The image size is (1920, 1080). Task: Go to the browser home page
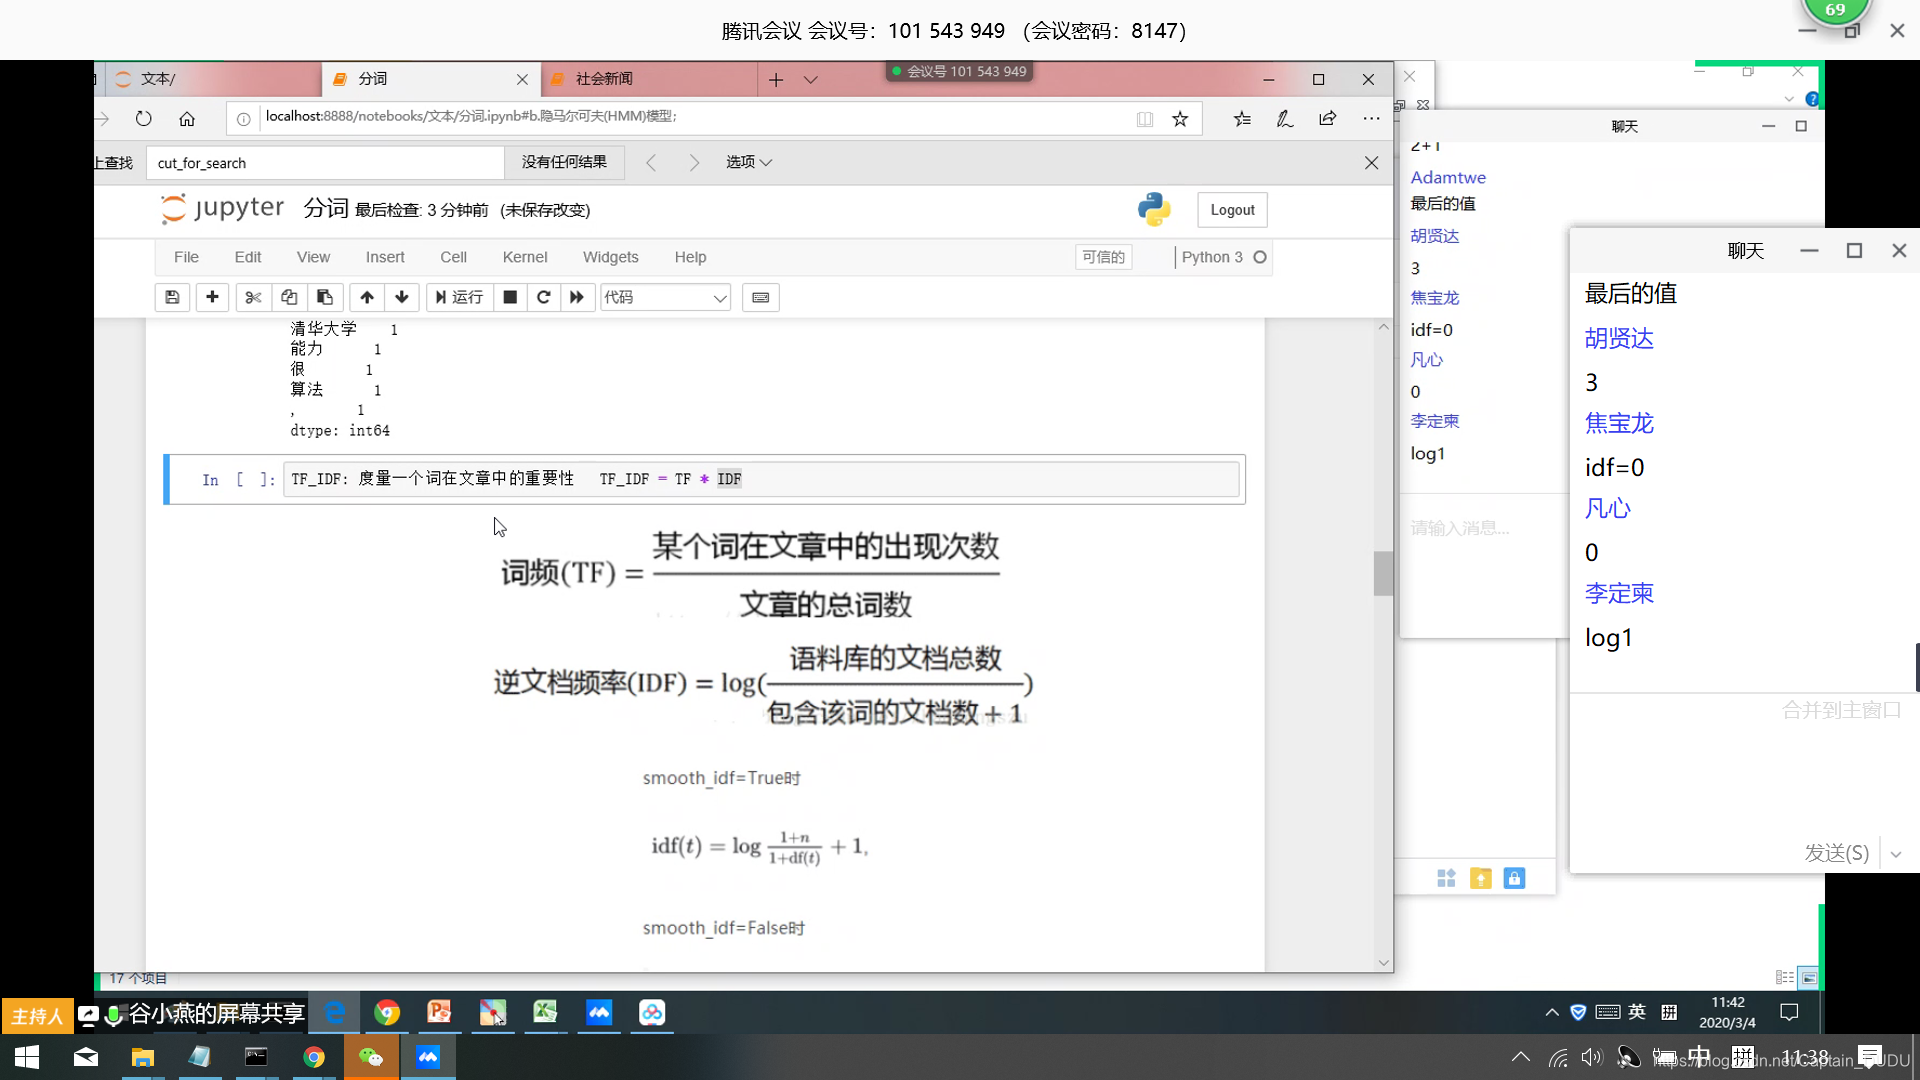(187, 118)
